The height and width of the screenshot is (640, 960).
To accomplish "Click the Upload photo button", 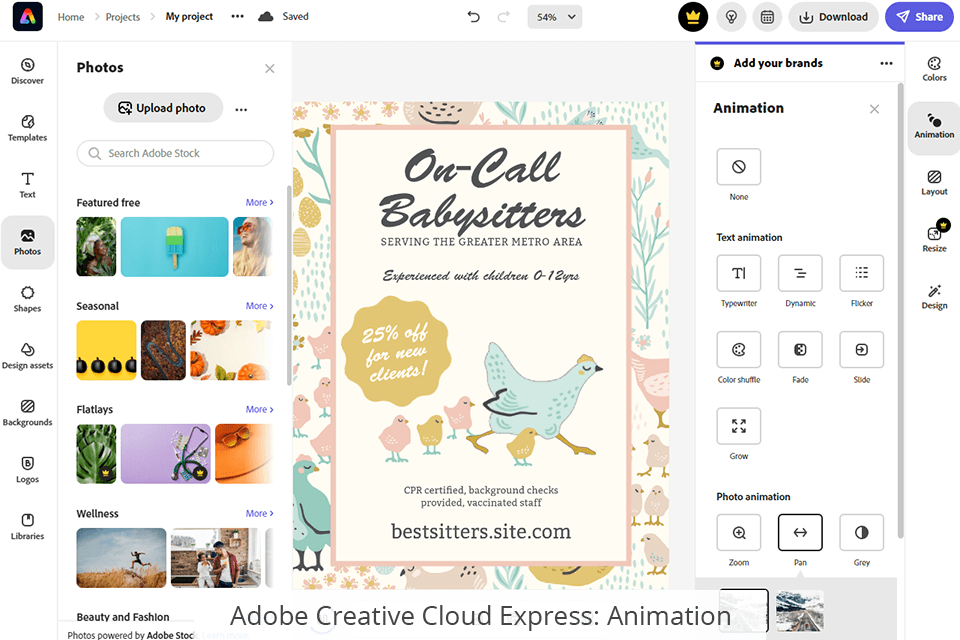I will 163,108.
